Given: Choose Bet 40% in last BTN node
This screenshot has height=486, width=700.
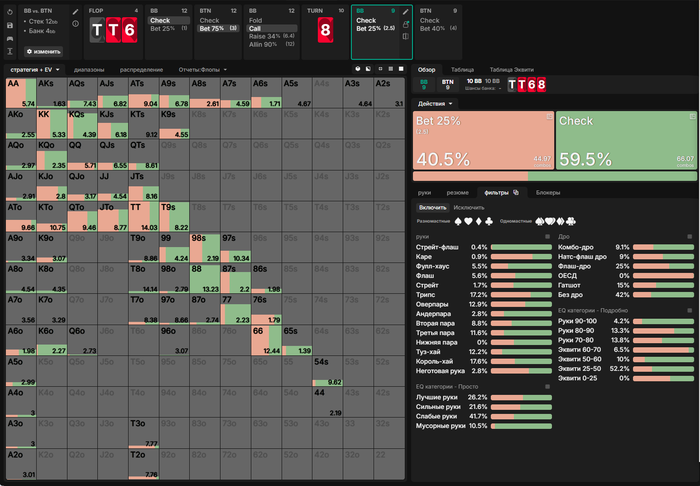Looking at the screenshot, I should click(x=438, y=29).
